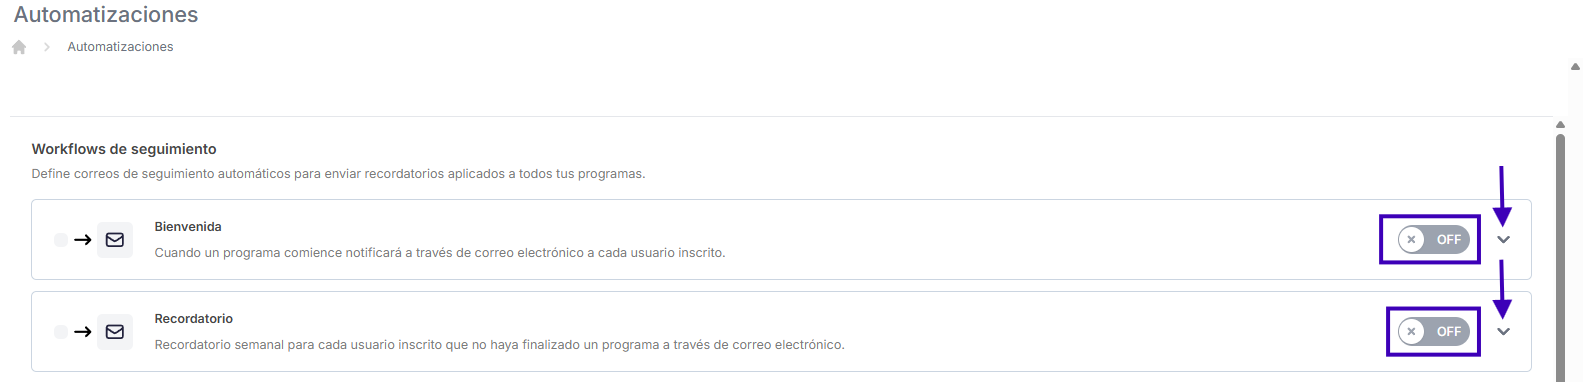The width and height of the screenshot is (1588, 382).
Task: Click the inner panel scroll-up arrow
Action: pos(1560,125)
